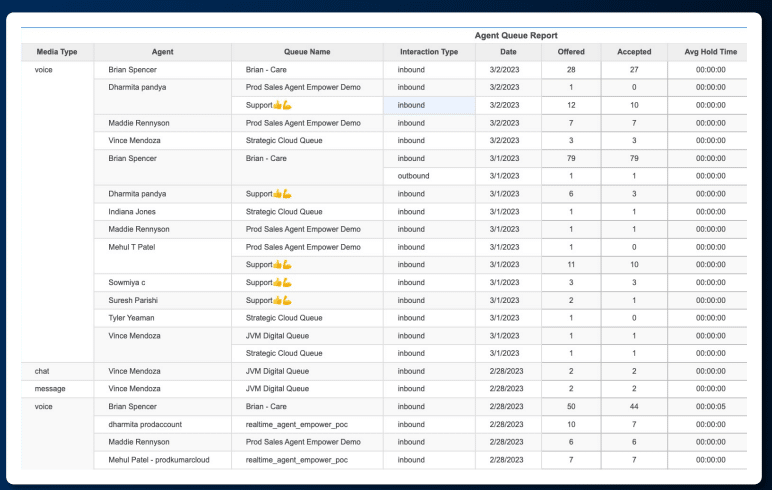Click the outbound interaction type cell
Screen dimensions: 772x490
(429, 176)
